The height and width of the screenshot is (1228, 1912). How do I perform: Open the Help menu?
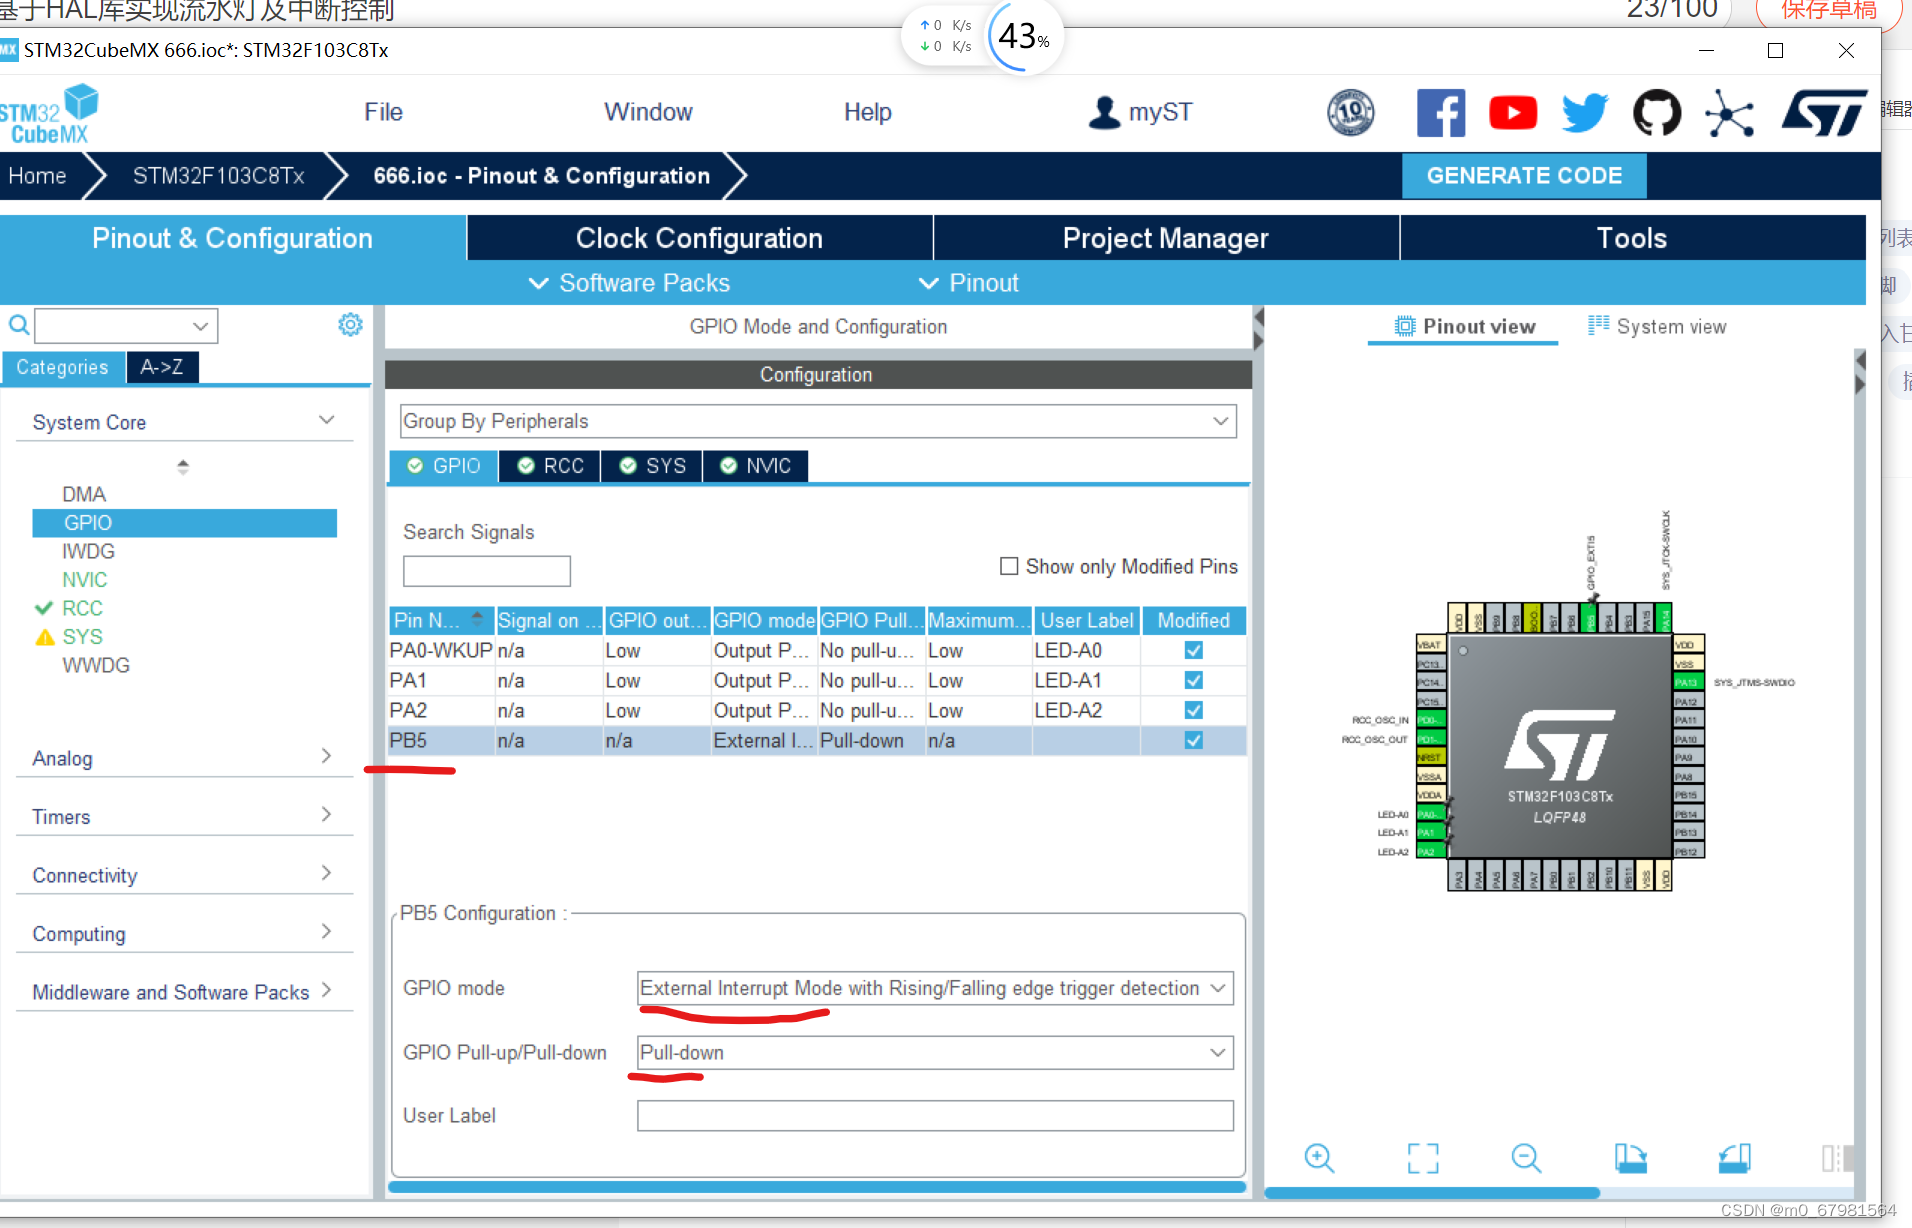(867, 112)
